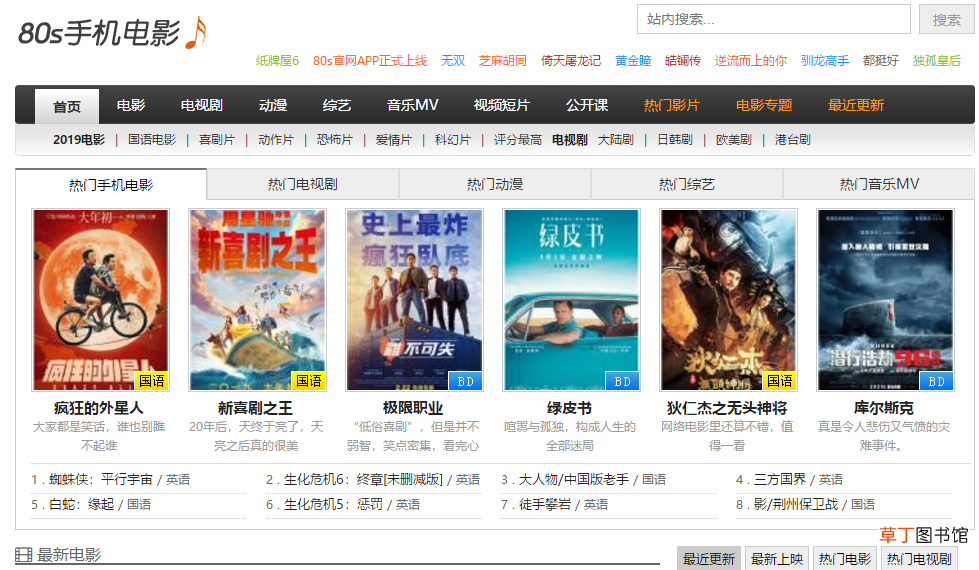Screen dimensions: 979x570
Task: Open the 大人物/中国版老手 list entry
Action: [x=574, y=479]
